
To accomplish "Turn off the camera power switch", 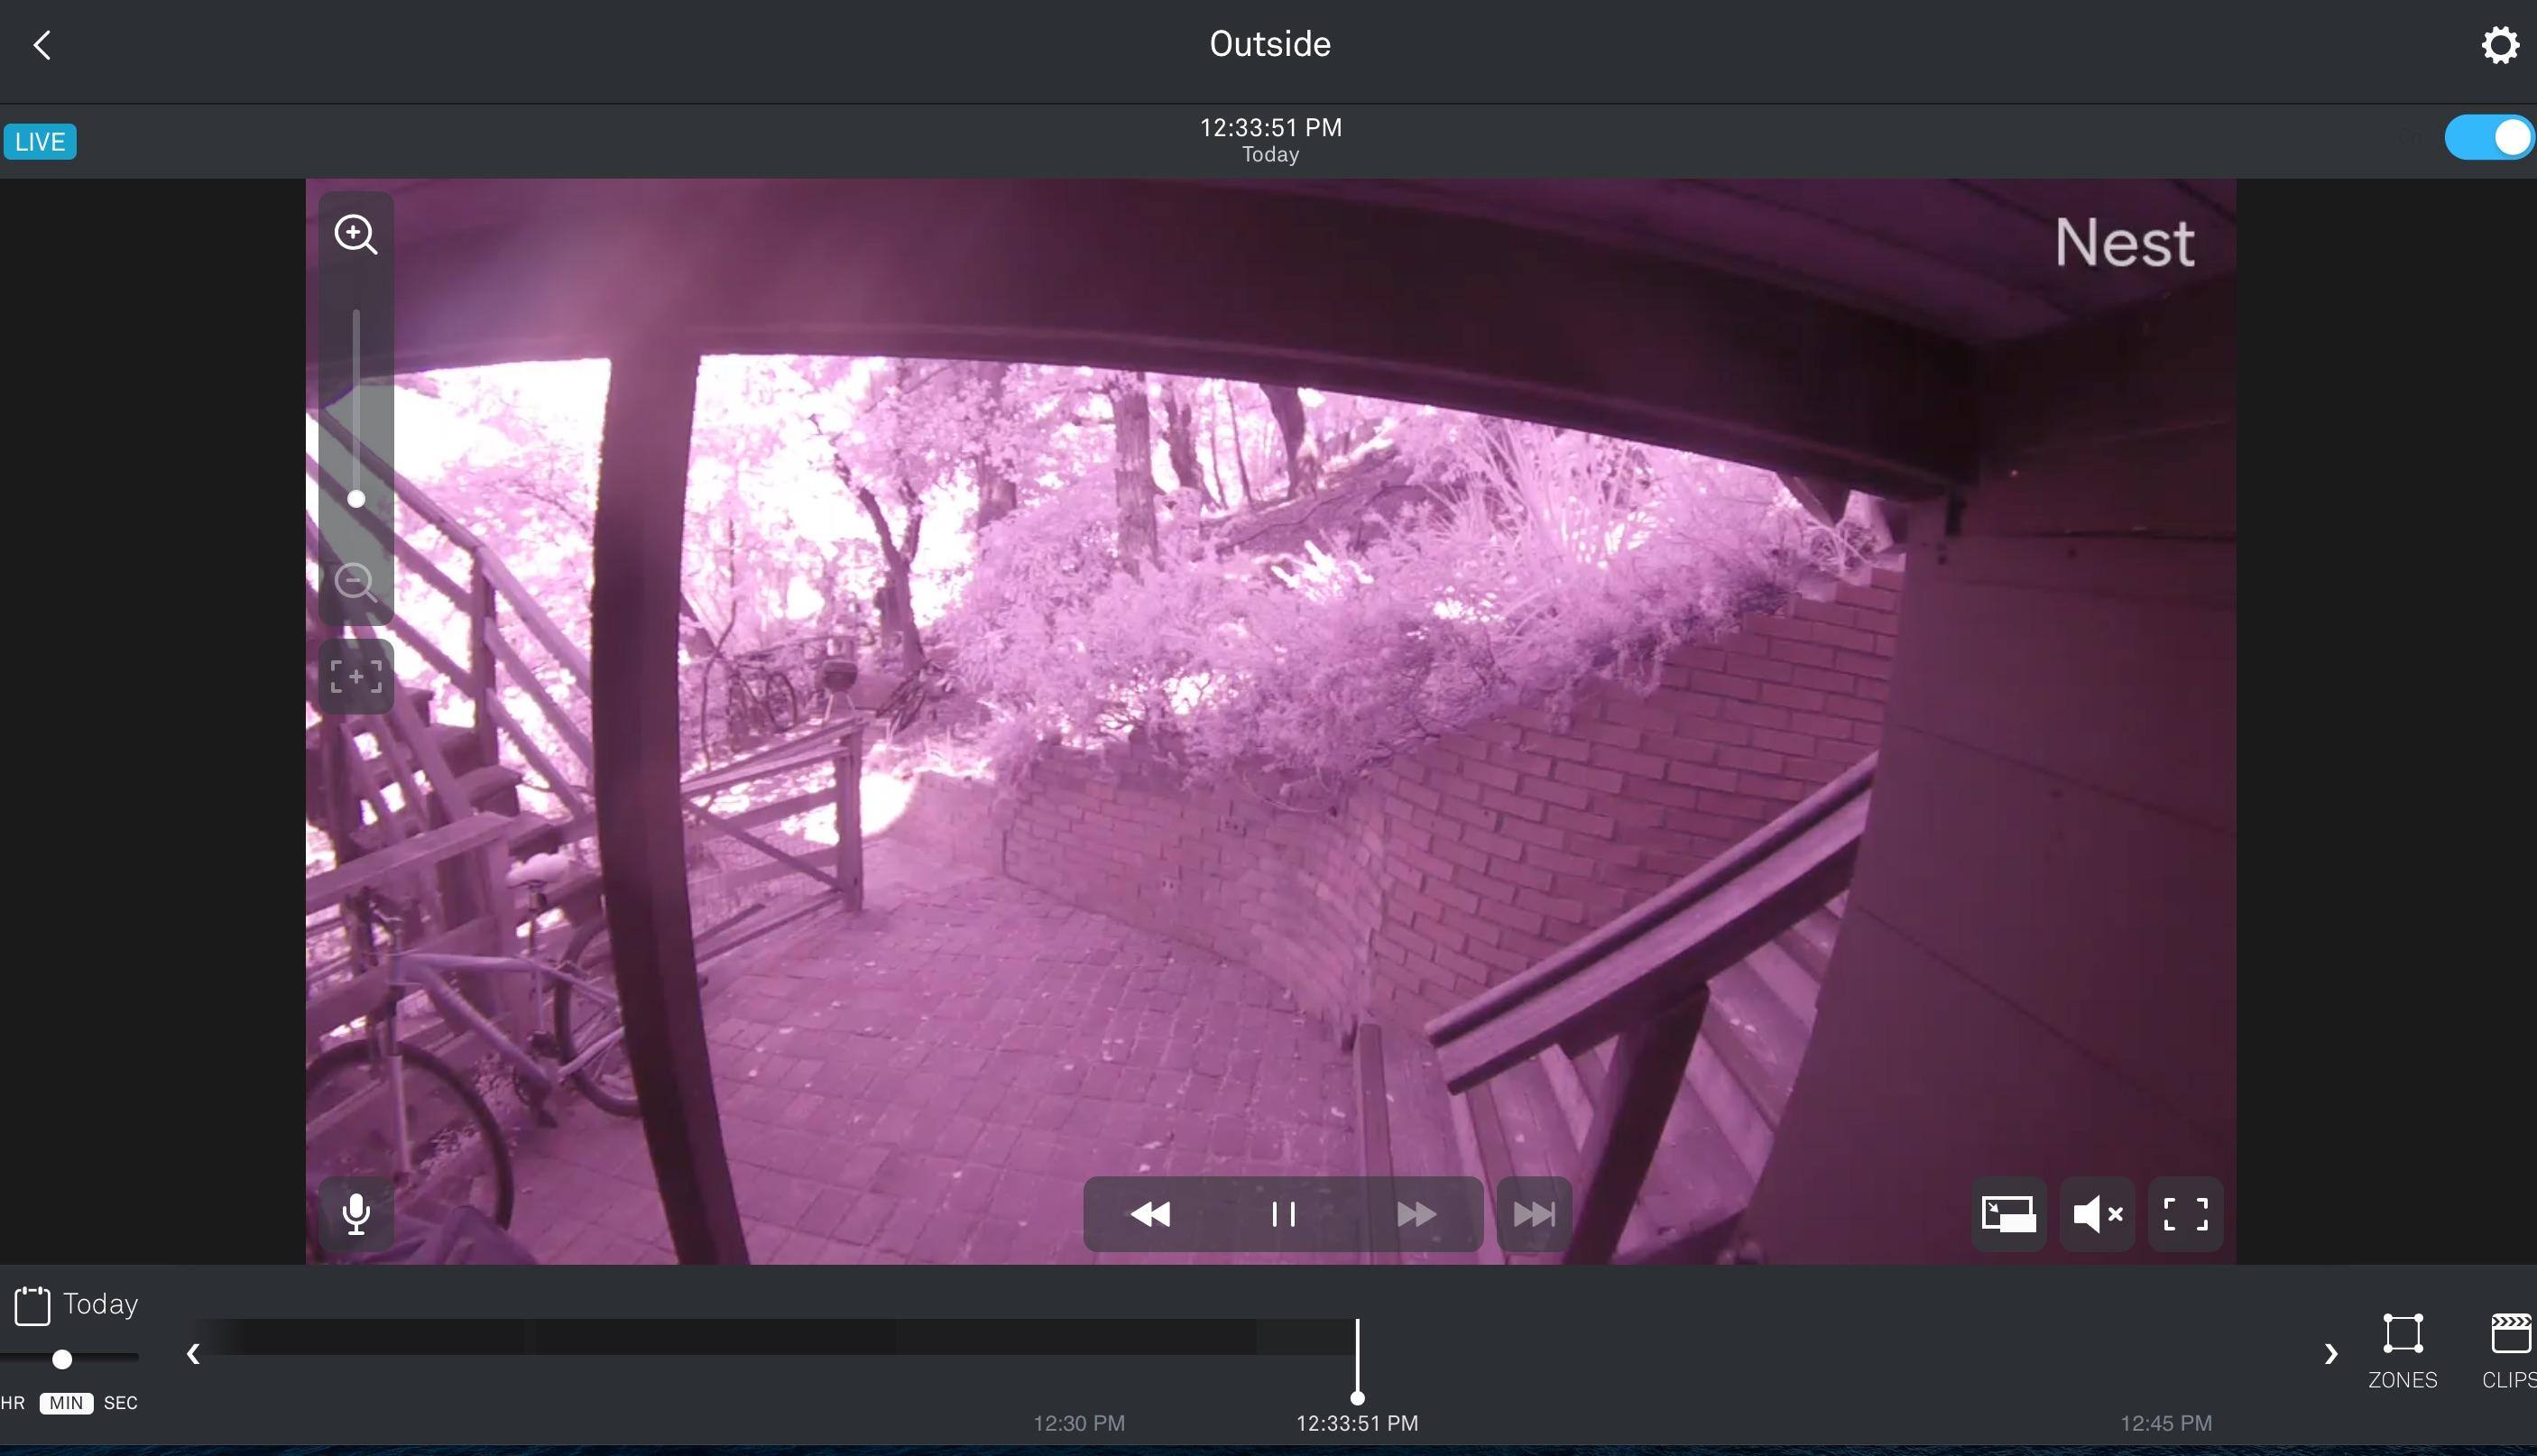I will [x=2488, y=138].
